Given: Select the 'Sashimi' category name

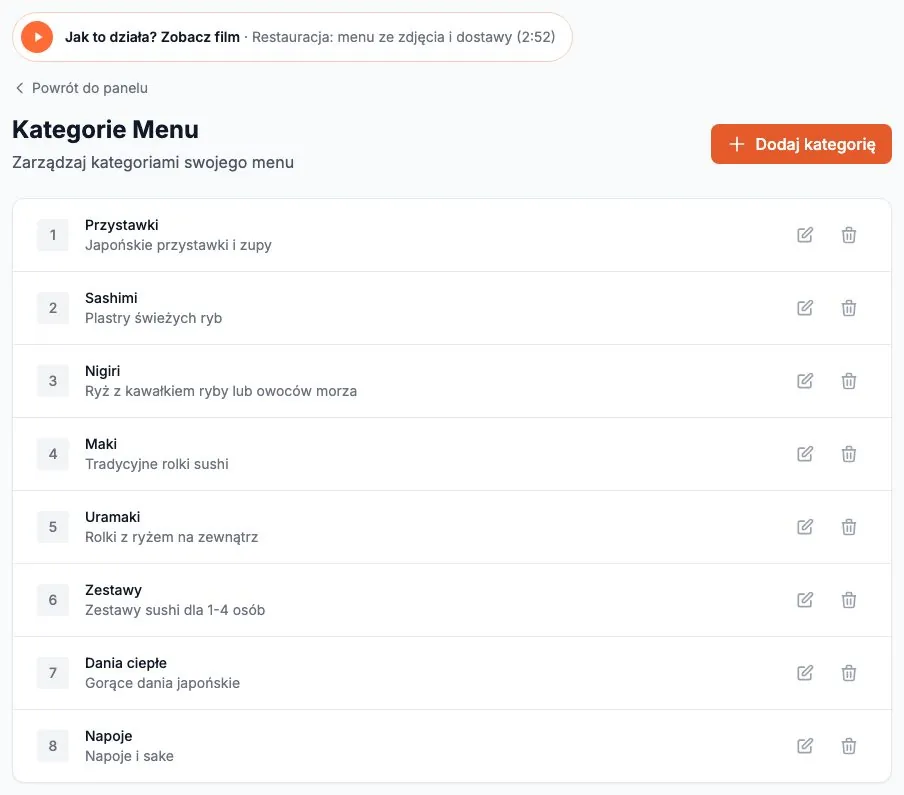Looking at the screenshot, I should tap(111, 298).
